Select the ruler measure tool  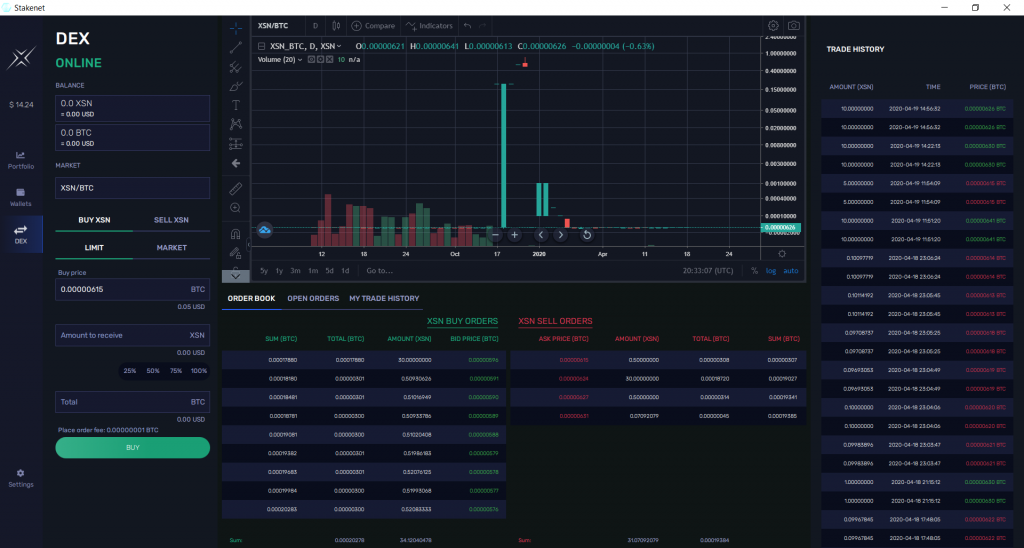236,189
